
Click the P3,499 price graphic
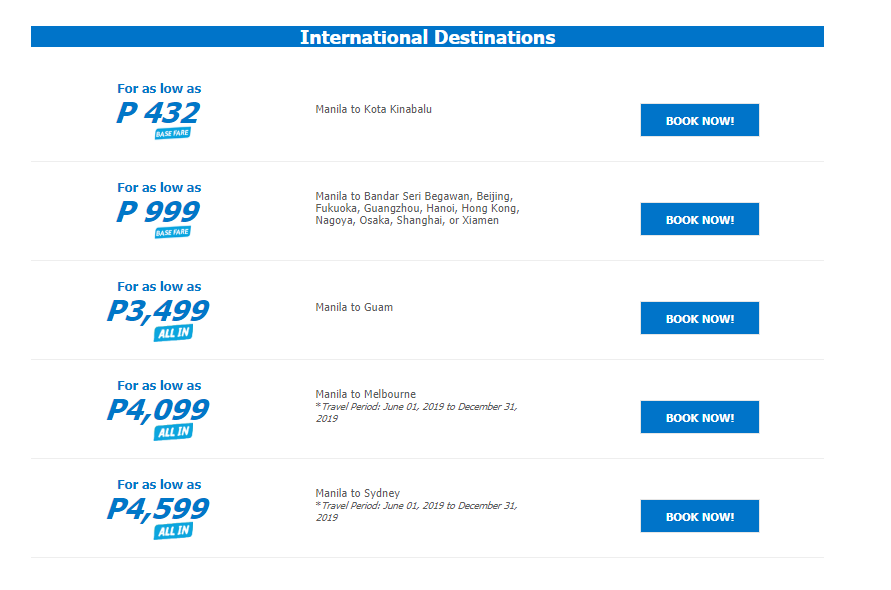tap(158, 310)
